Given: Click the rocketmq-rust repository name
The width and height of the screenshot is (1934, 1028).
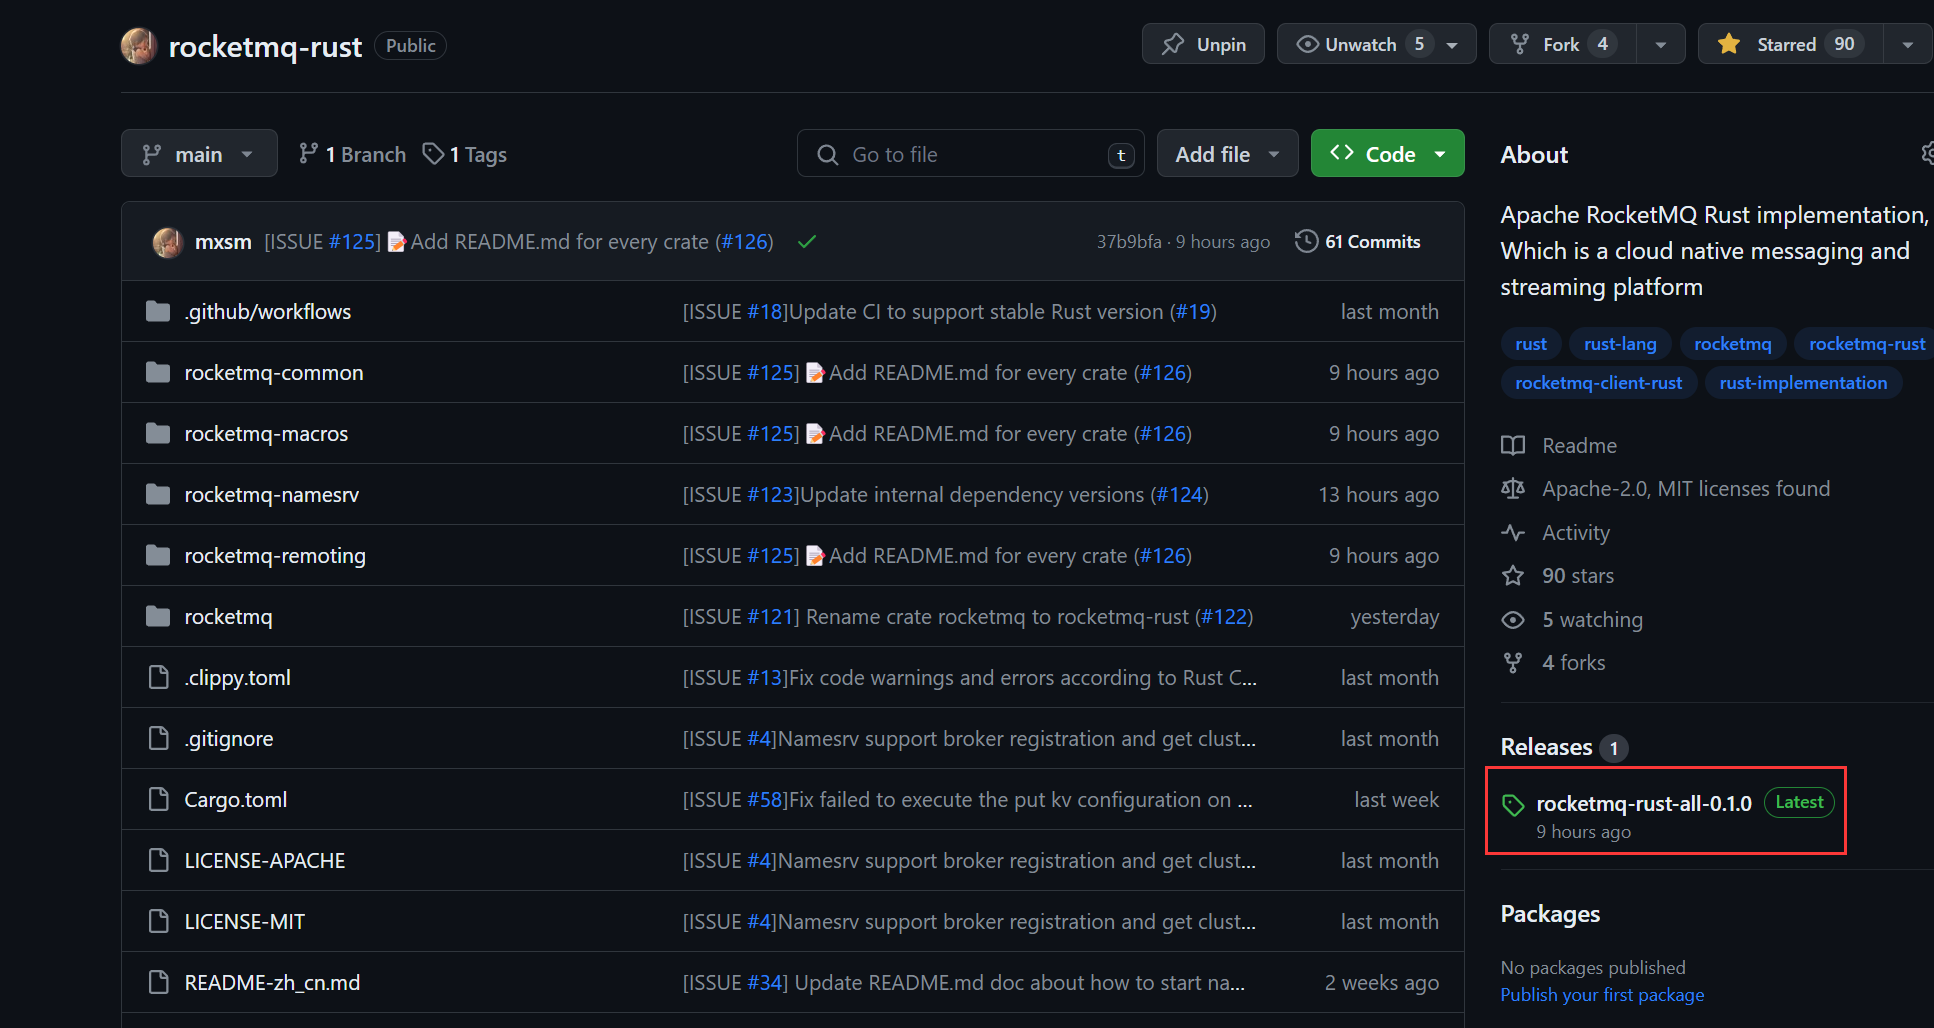Looking at the screenshot, I should [265, 46].
